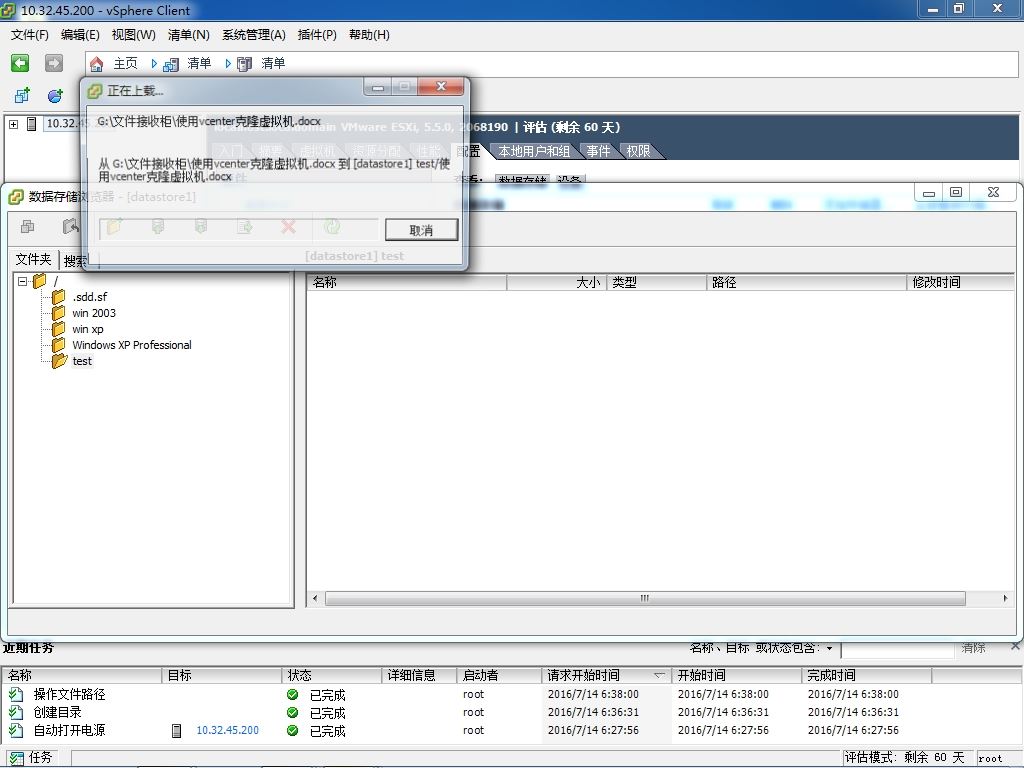The height and width of the screenshot is (768, 1024).
Task: Click task icon for 自动打开电源 row
Action: 16,730
